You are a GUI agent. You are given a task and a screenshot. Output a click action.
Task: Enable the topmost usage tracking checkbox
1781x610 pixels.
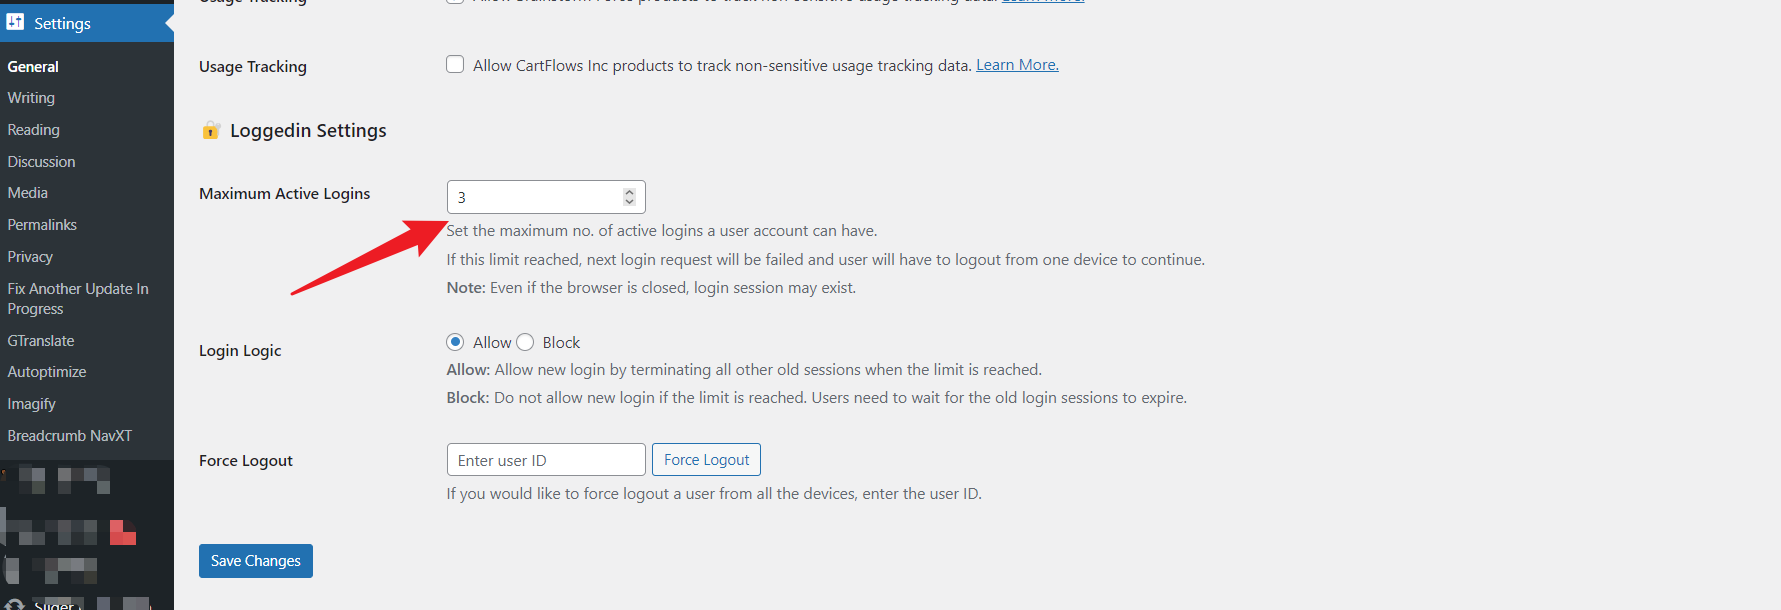click(x=455, y=2)
